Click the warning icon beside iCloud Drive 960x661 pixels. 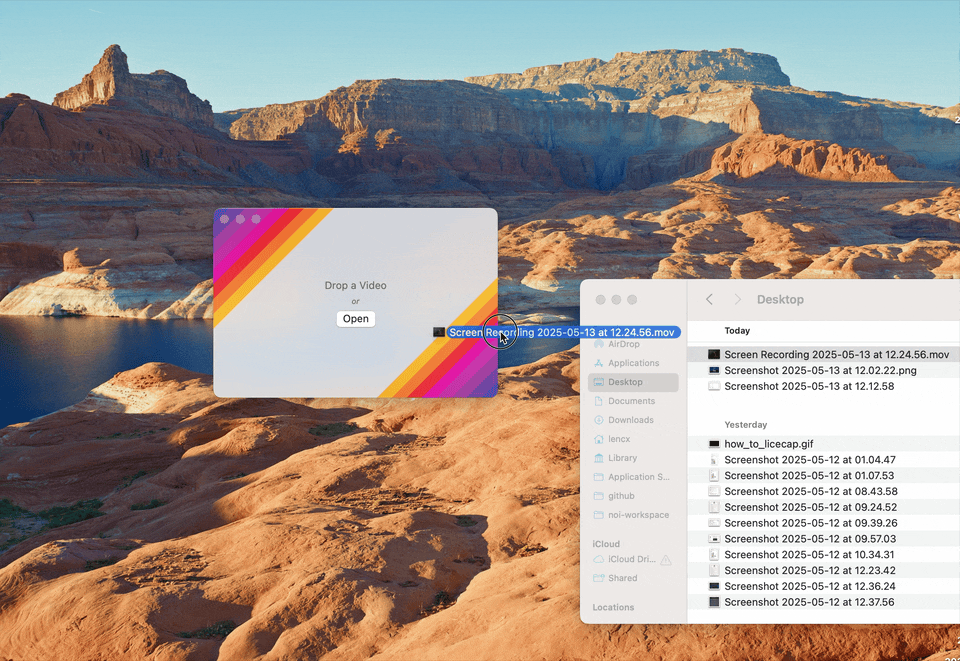(x=666, y=559)
